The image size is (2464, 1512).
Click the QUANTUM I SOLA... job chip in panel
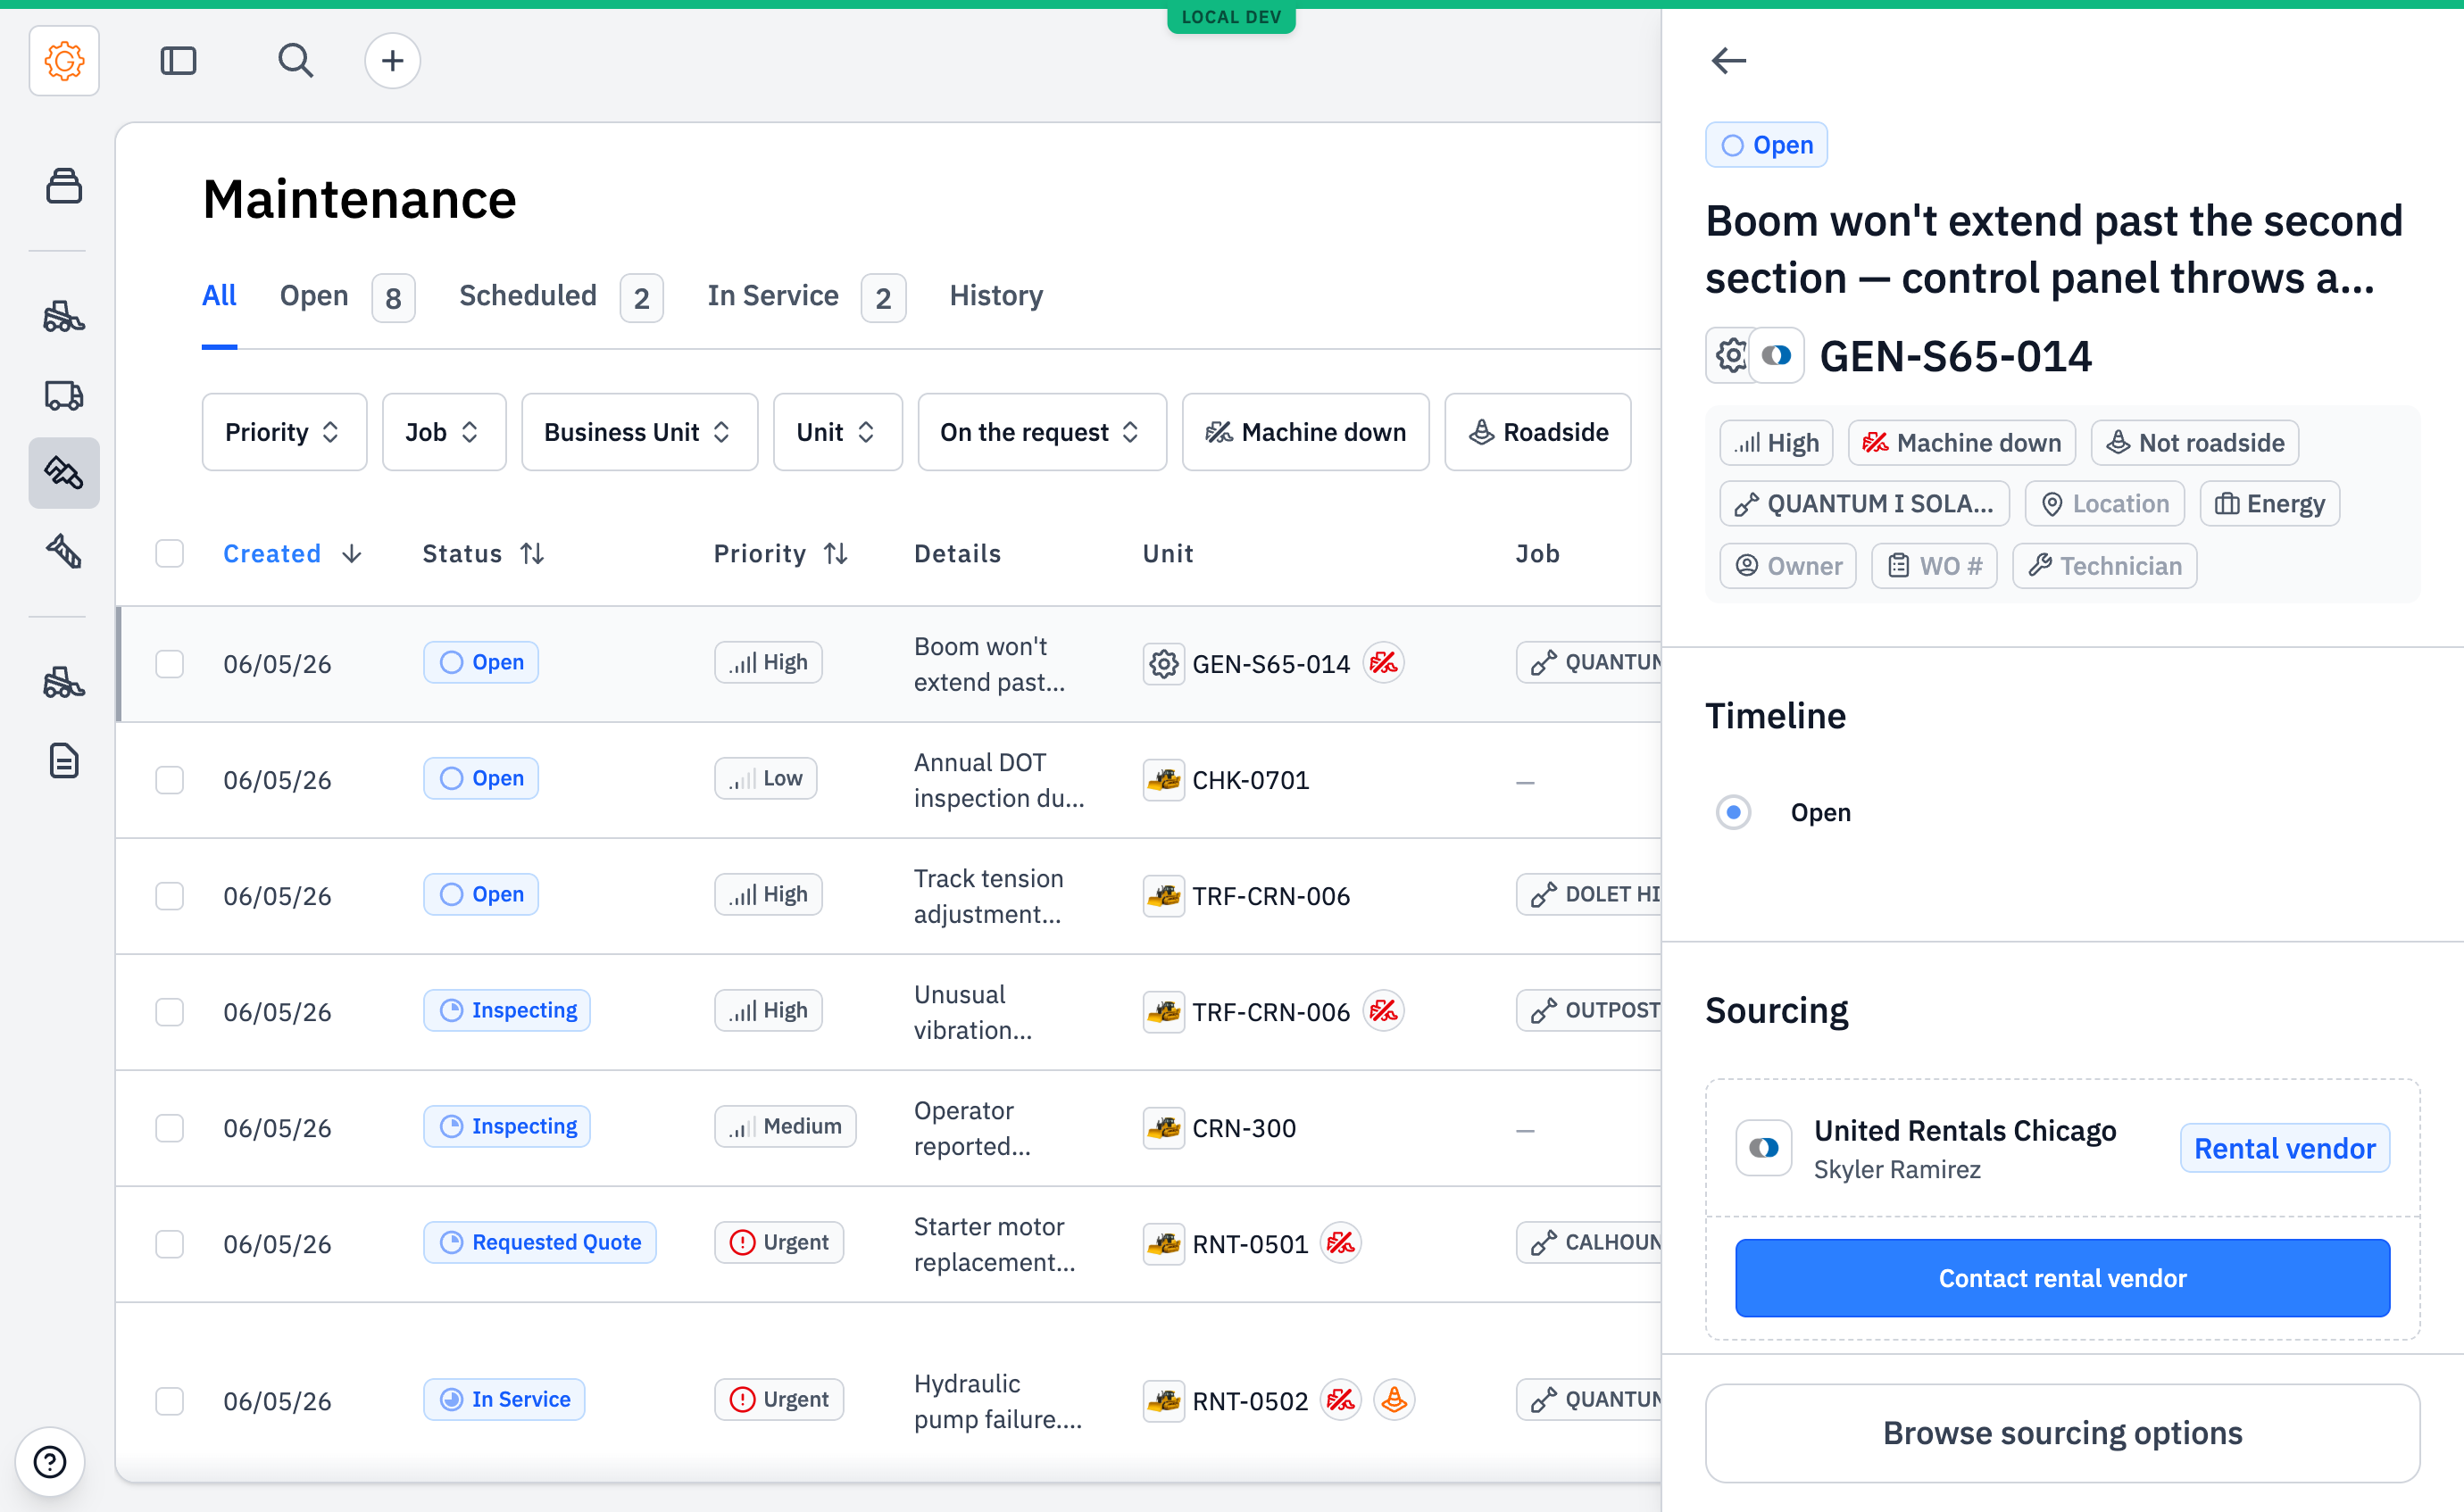[x=1864, y=504]
